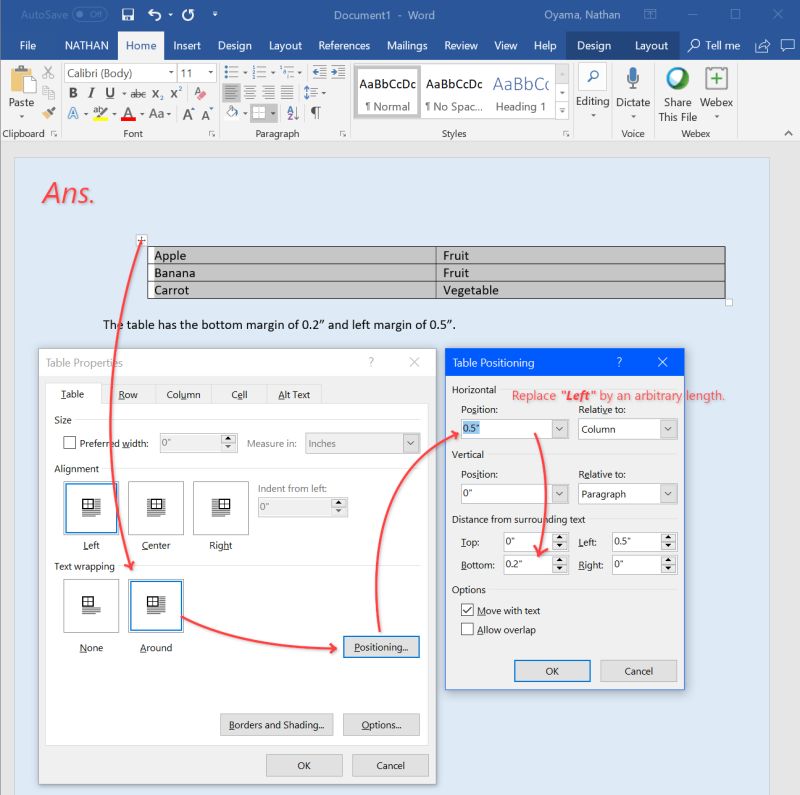Viewport: 800px width, 795px height.
Task: Apply Strikethrough formatting
Action: [x=139, y=92]
